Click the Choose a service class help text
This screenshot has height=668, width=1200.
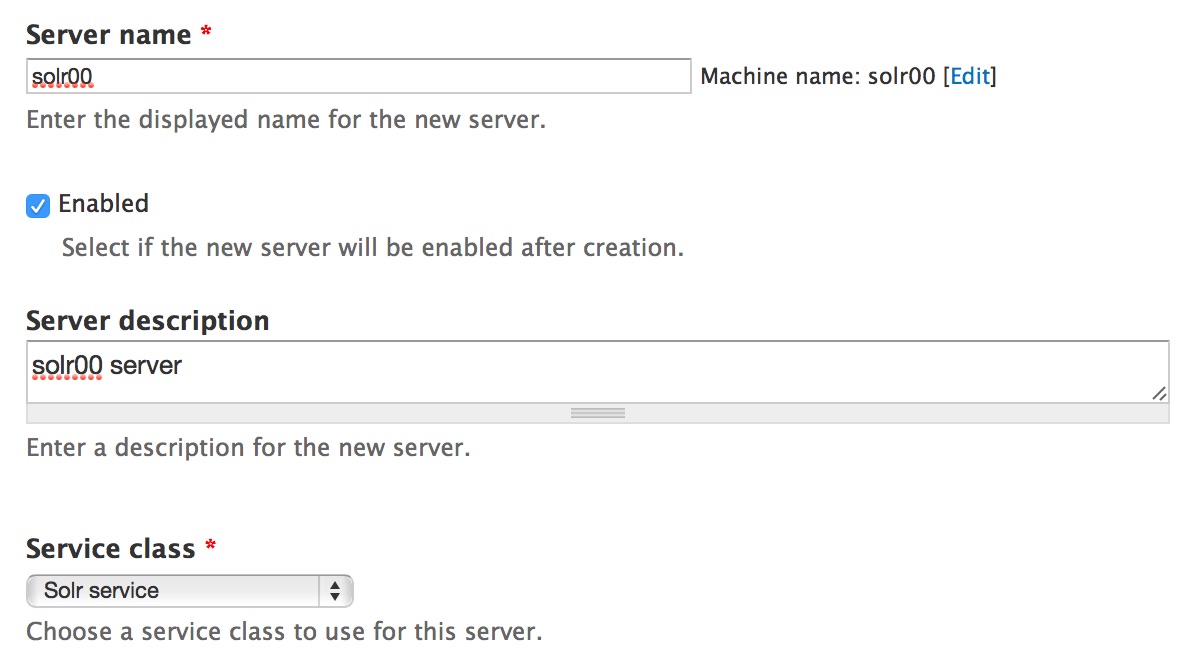284,632
